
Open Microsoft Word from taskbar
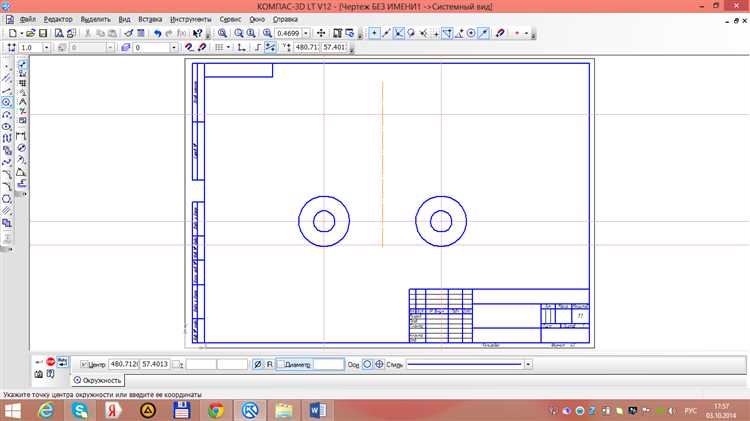(317, 410)
